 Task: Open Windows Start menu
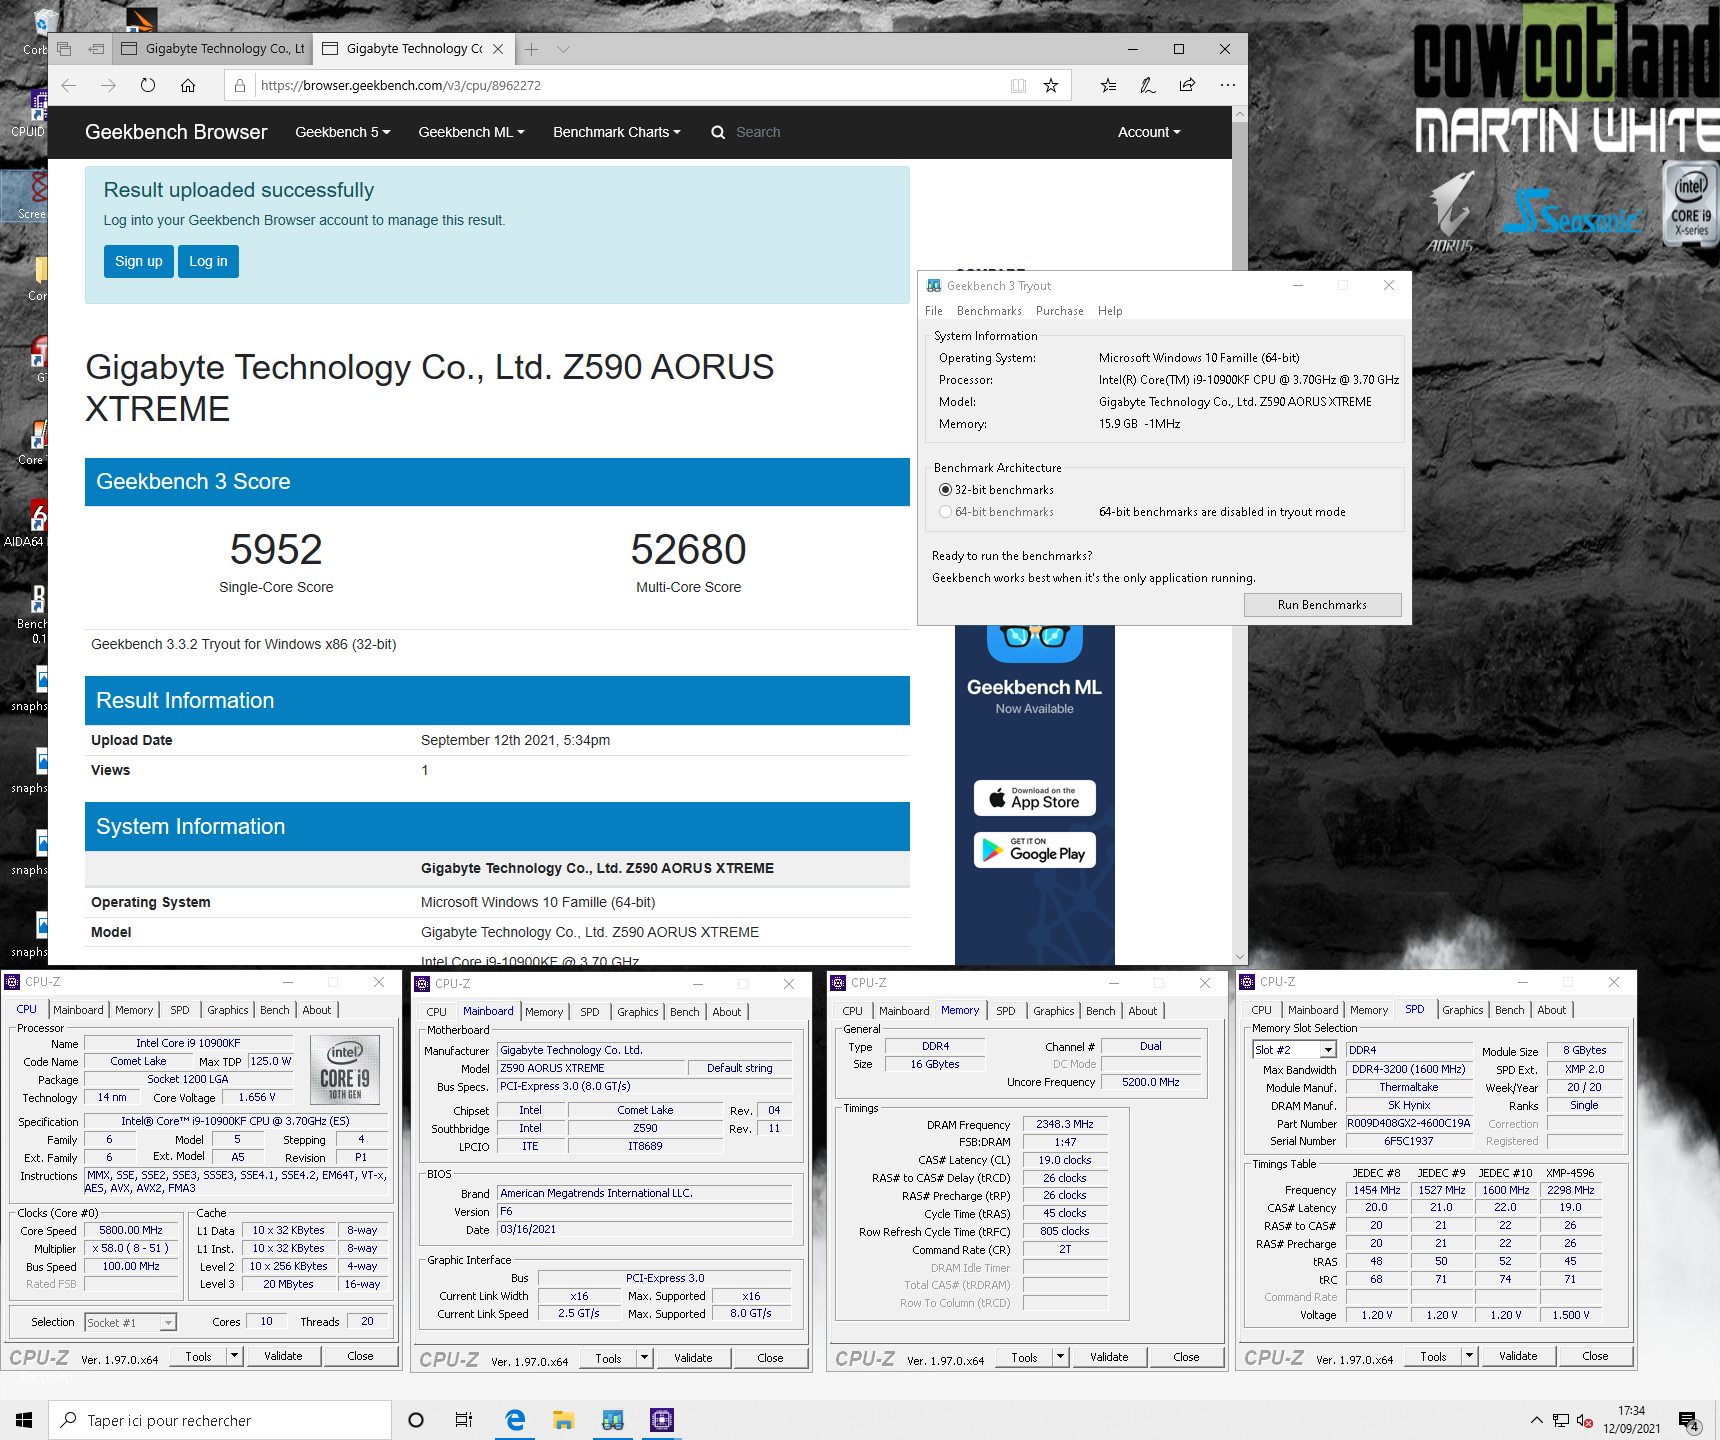coord(24,1420)
